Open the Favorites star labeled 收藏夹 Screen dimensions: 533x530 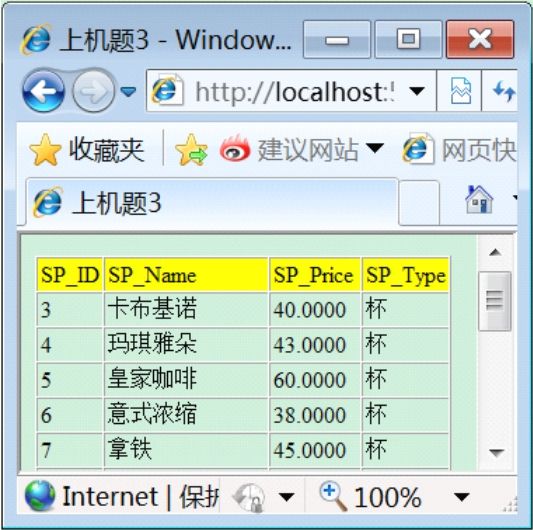87,150
